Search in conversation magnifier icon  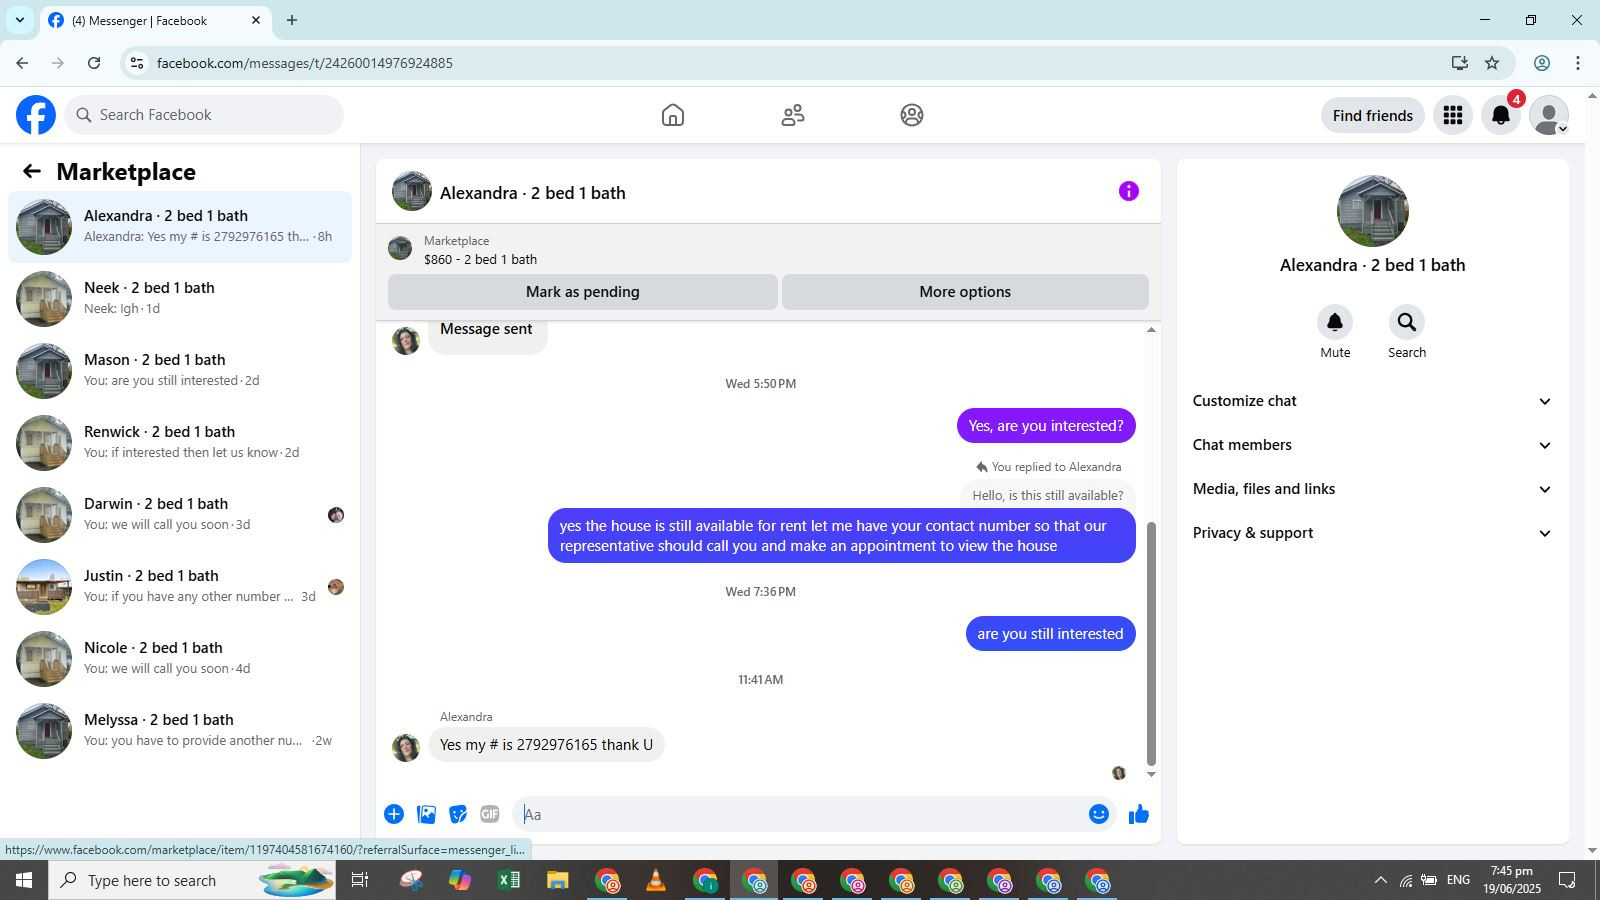[1407, 322]
